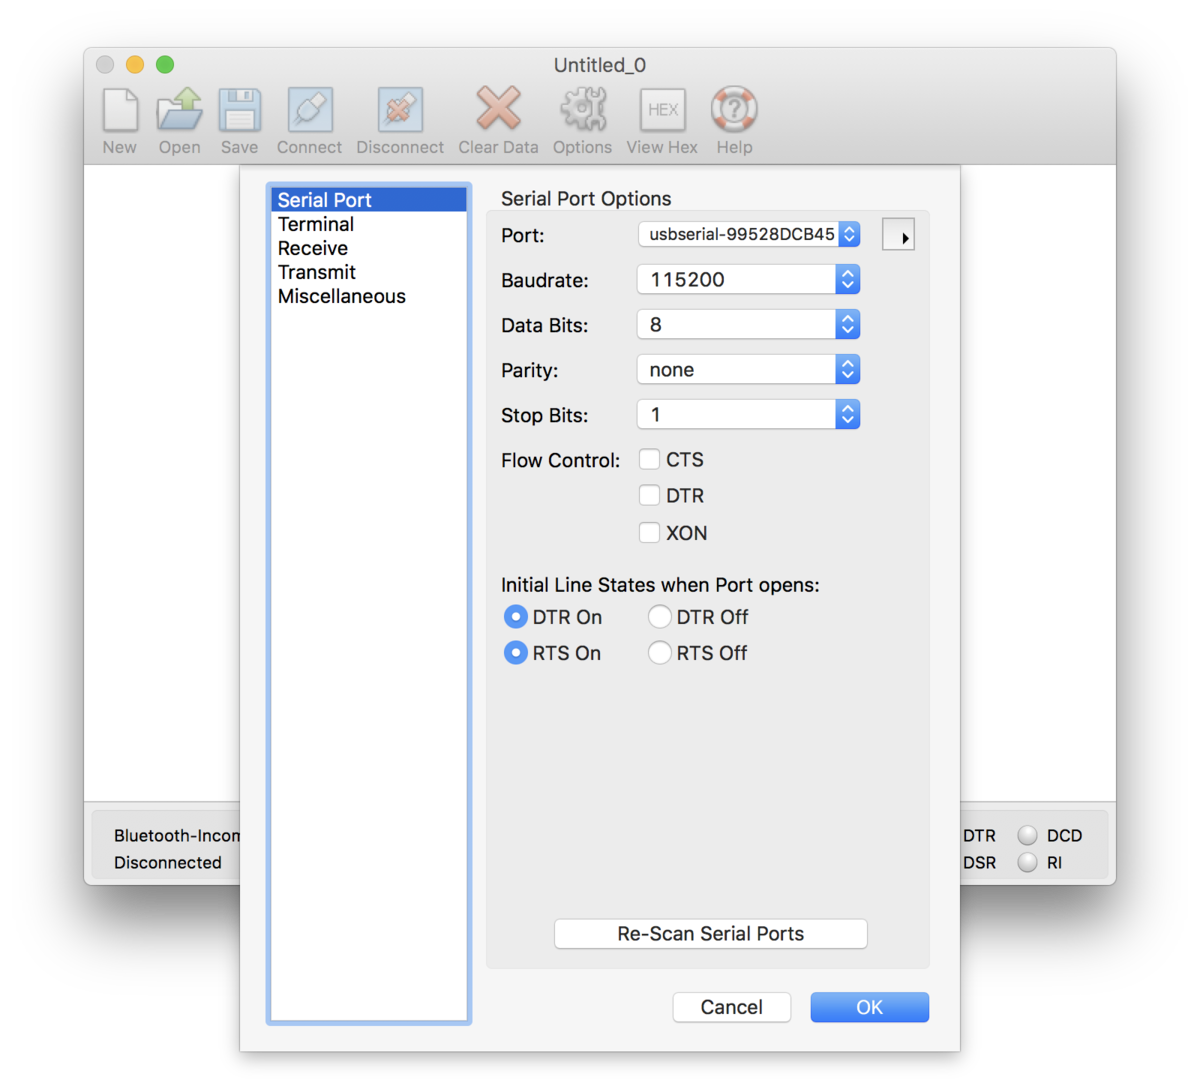Enable DTR flow control checkbox
The height and width of the screenshot is (1083, 1200).
click(x=649, y=495)
